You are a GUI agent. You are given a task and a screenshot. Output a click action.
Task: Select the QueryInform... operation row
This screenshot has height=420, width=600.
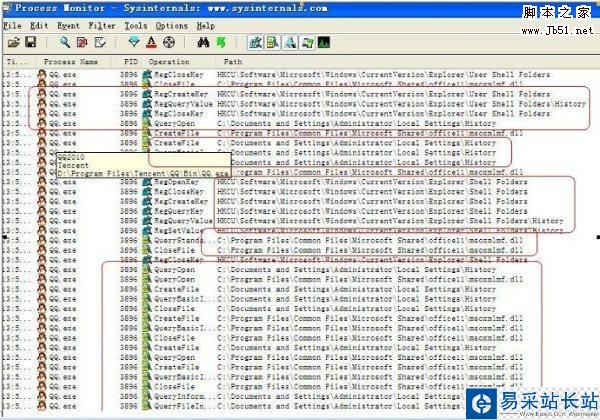click(300, 396)
